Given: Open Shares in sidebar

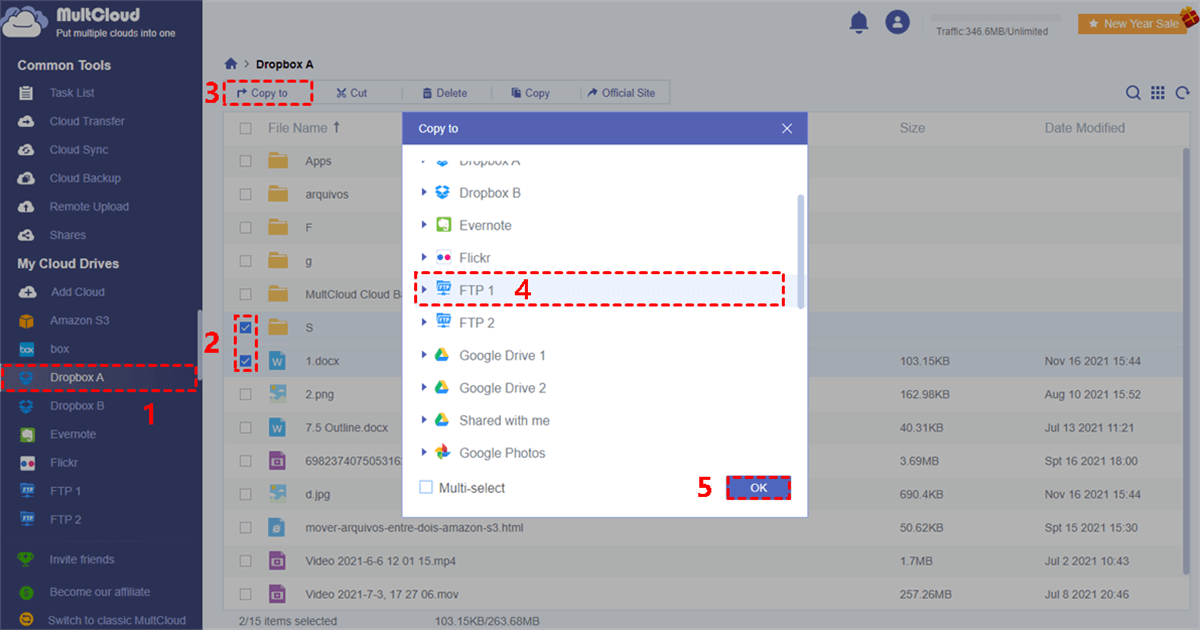Looking at the screenshot, I should (x=68, y=235).
